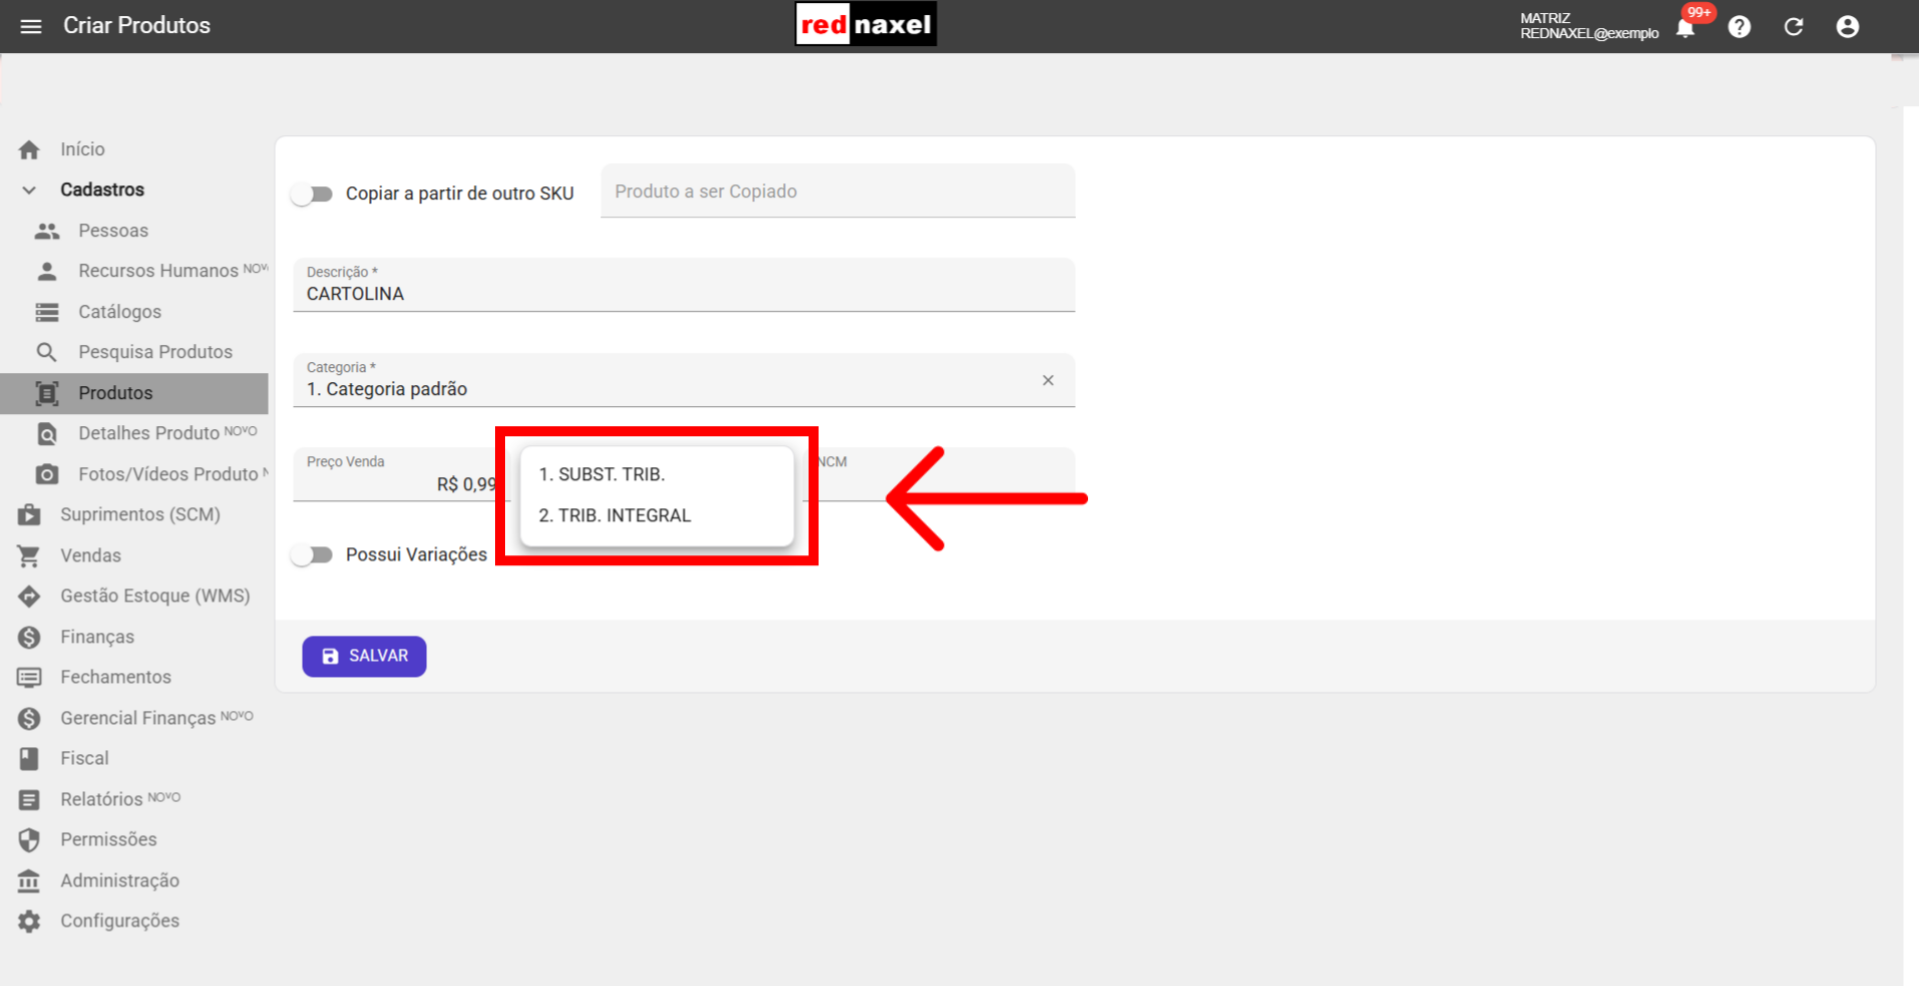This screenshot has width=1920, height=986.
Task: Click the Preço Venda field
Action: click(x=400, y=474)
